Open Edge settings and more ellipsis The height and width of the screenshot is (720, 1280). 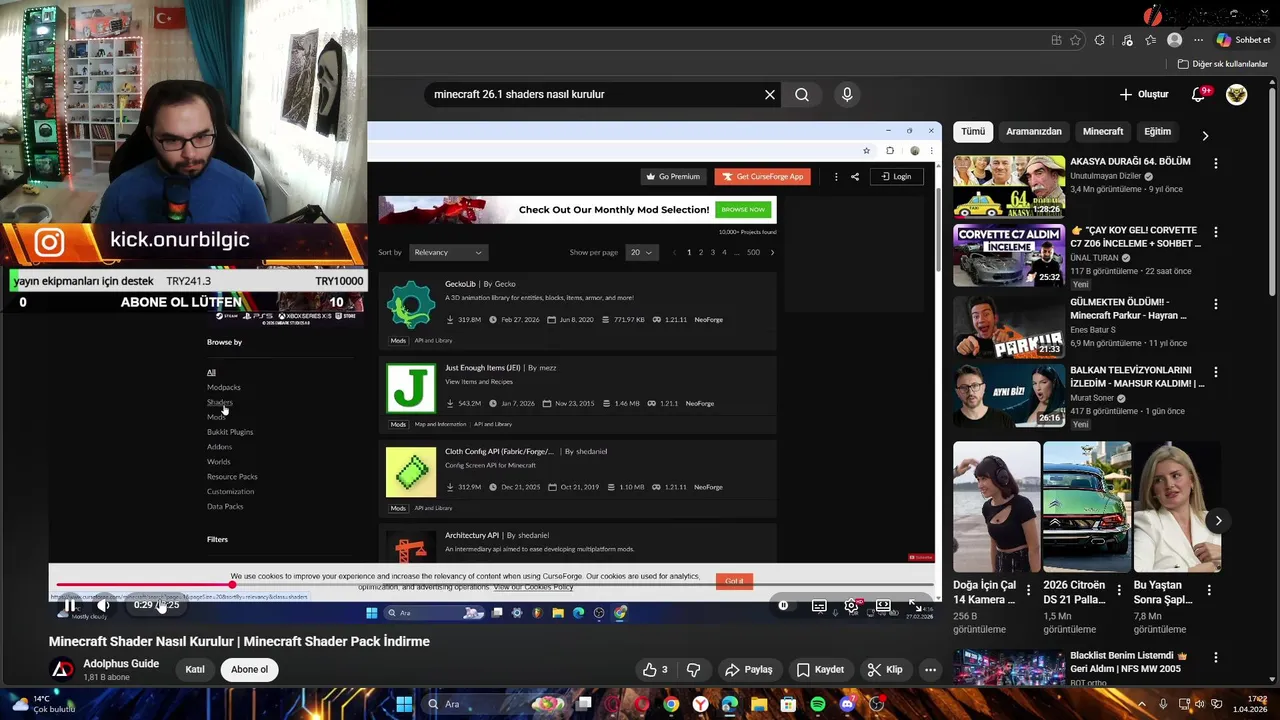tap(1198, 40)
